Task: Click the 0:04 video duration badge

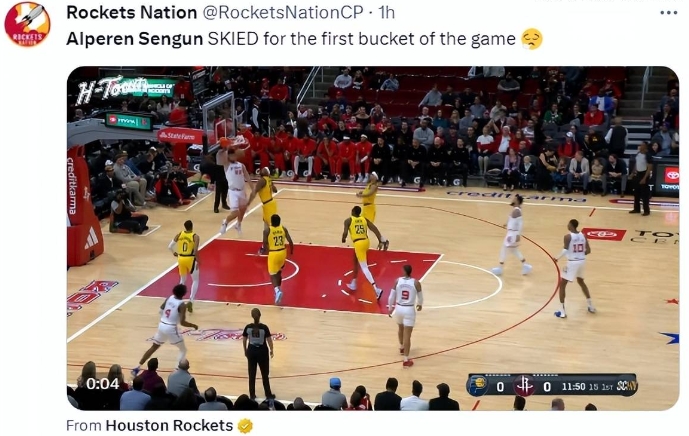Action: 102,384
